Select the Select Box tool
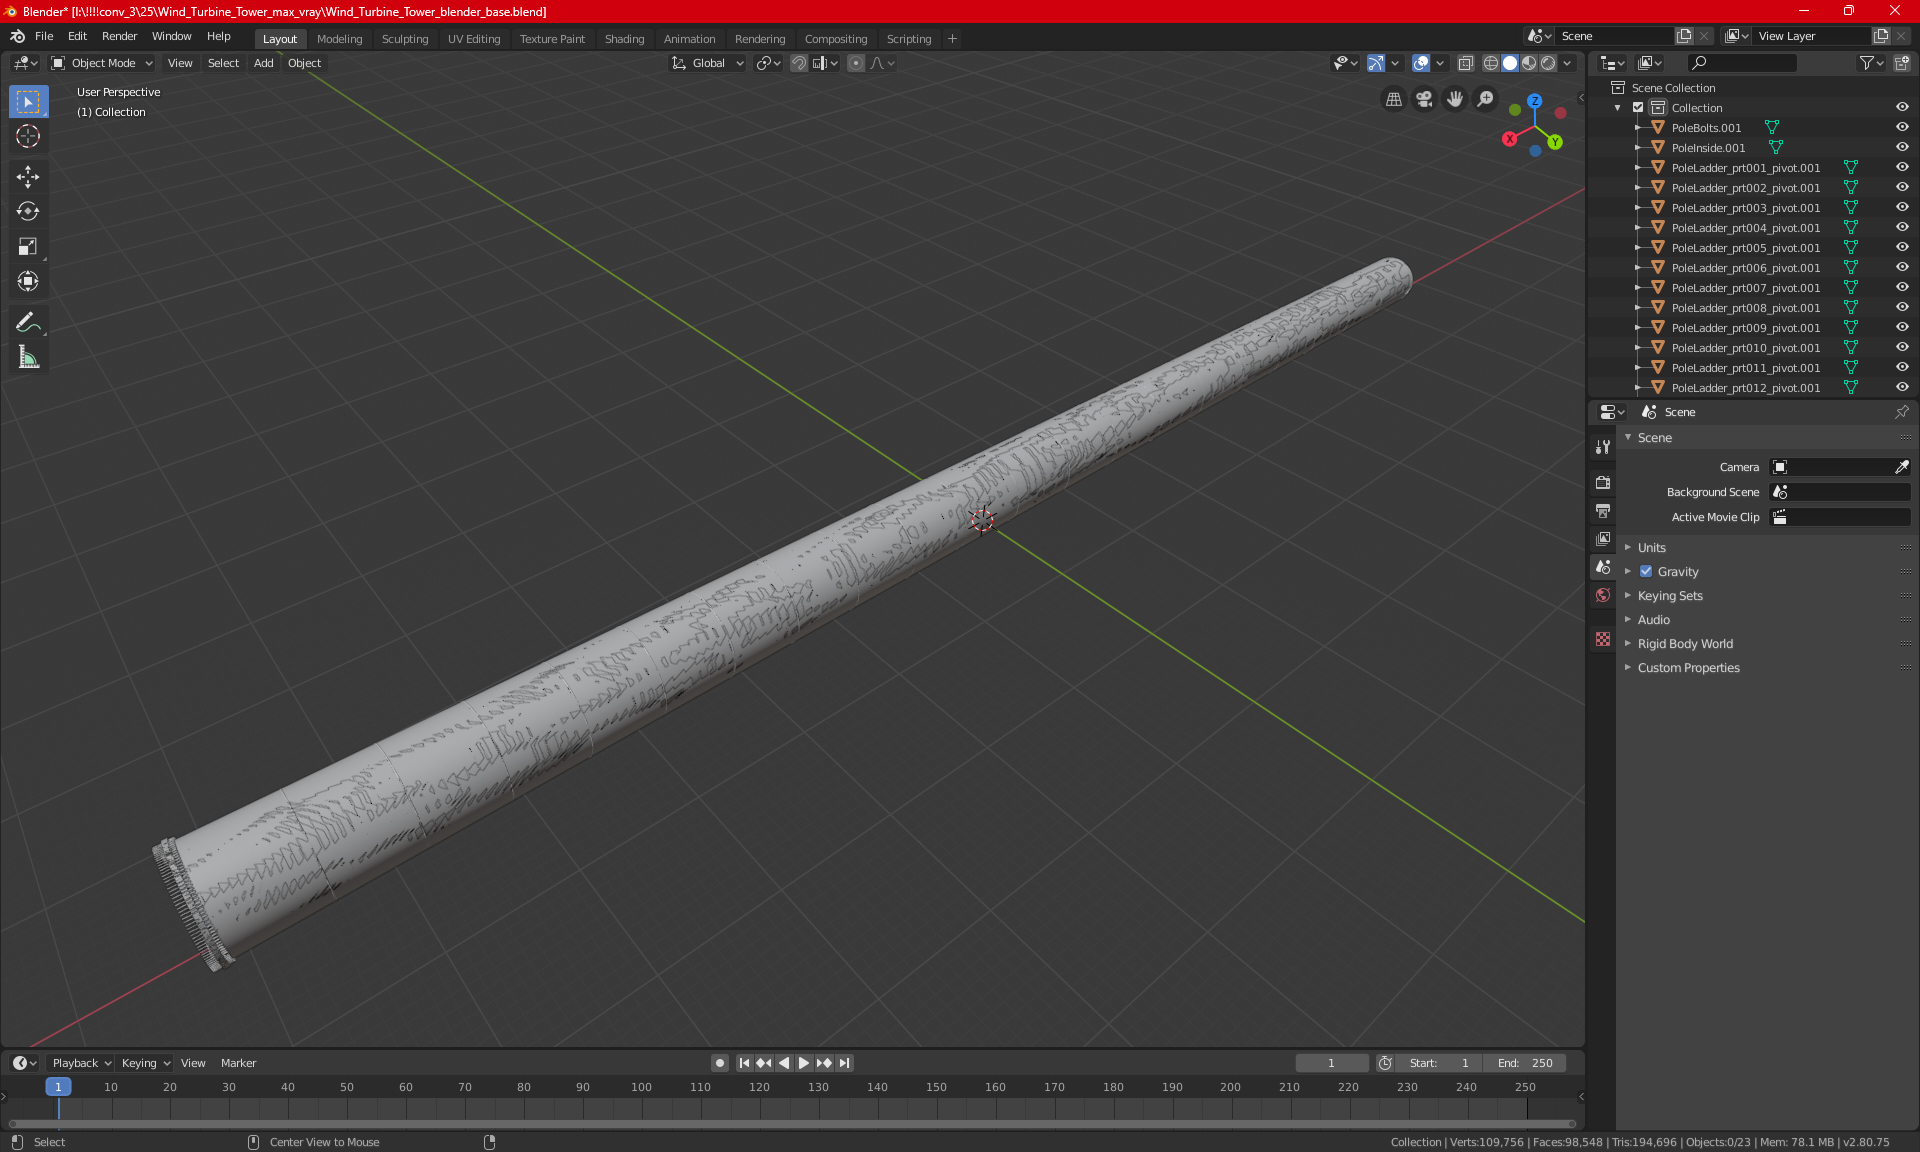 (x=28, y=102)
